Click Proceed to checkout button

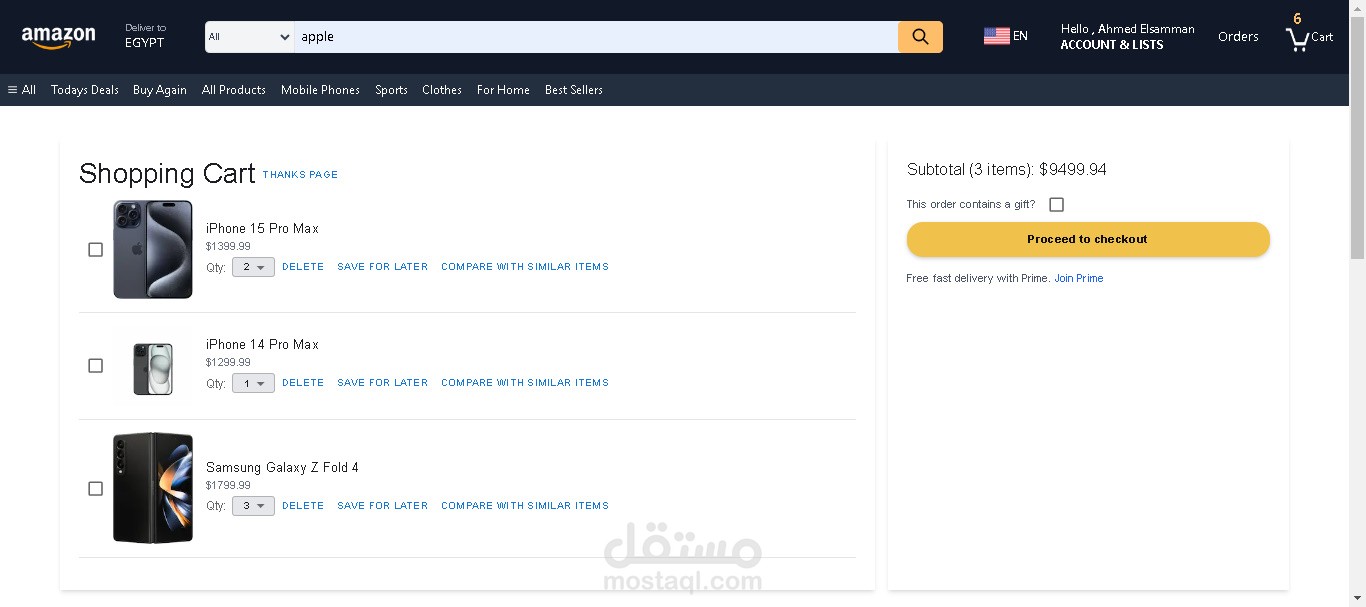(x=1088, y=239)
